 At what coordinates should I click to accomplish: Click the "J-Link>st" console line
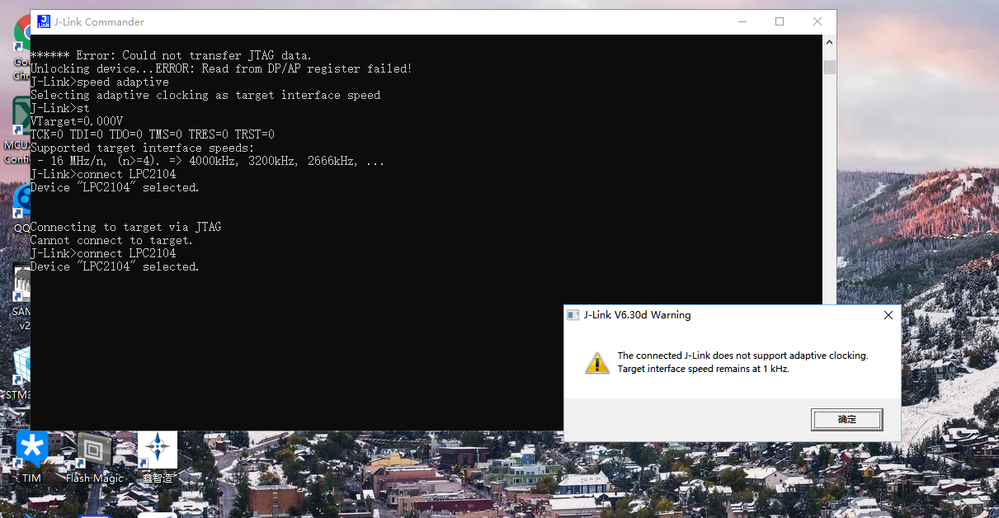tap(60, 108)
